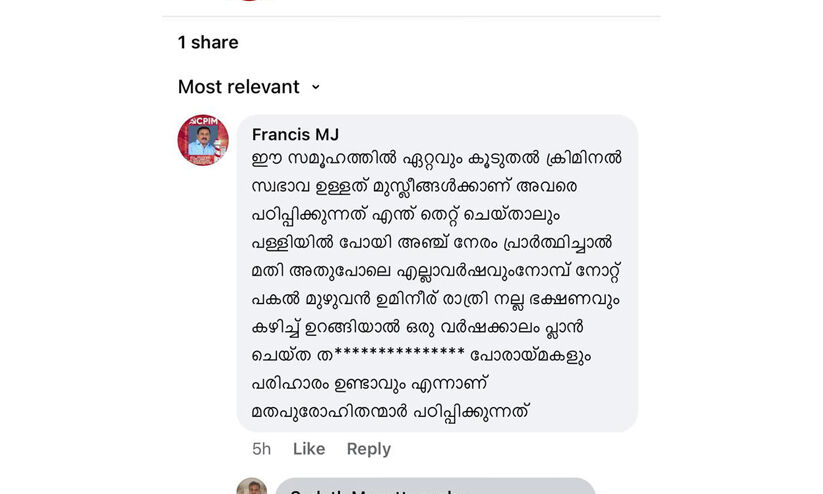Open Francis MJ's profile from his name
The width and height of the screenshot is (823, 494).
(x=295, y=135)
